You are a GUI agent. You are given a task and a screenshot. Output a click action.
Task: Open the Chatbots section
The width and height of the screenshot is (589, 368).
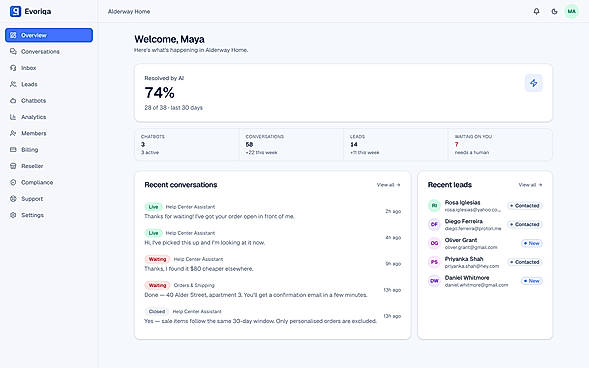(49, 101)
